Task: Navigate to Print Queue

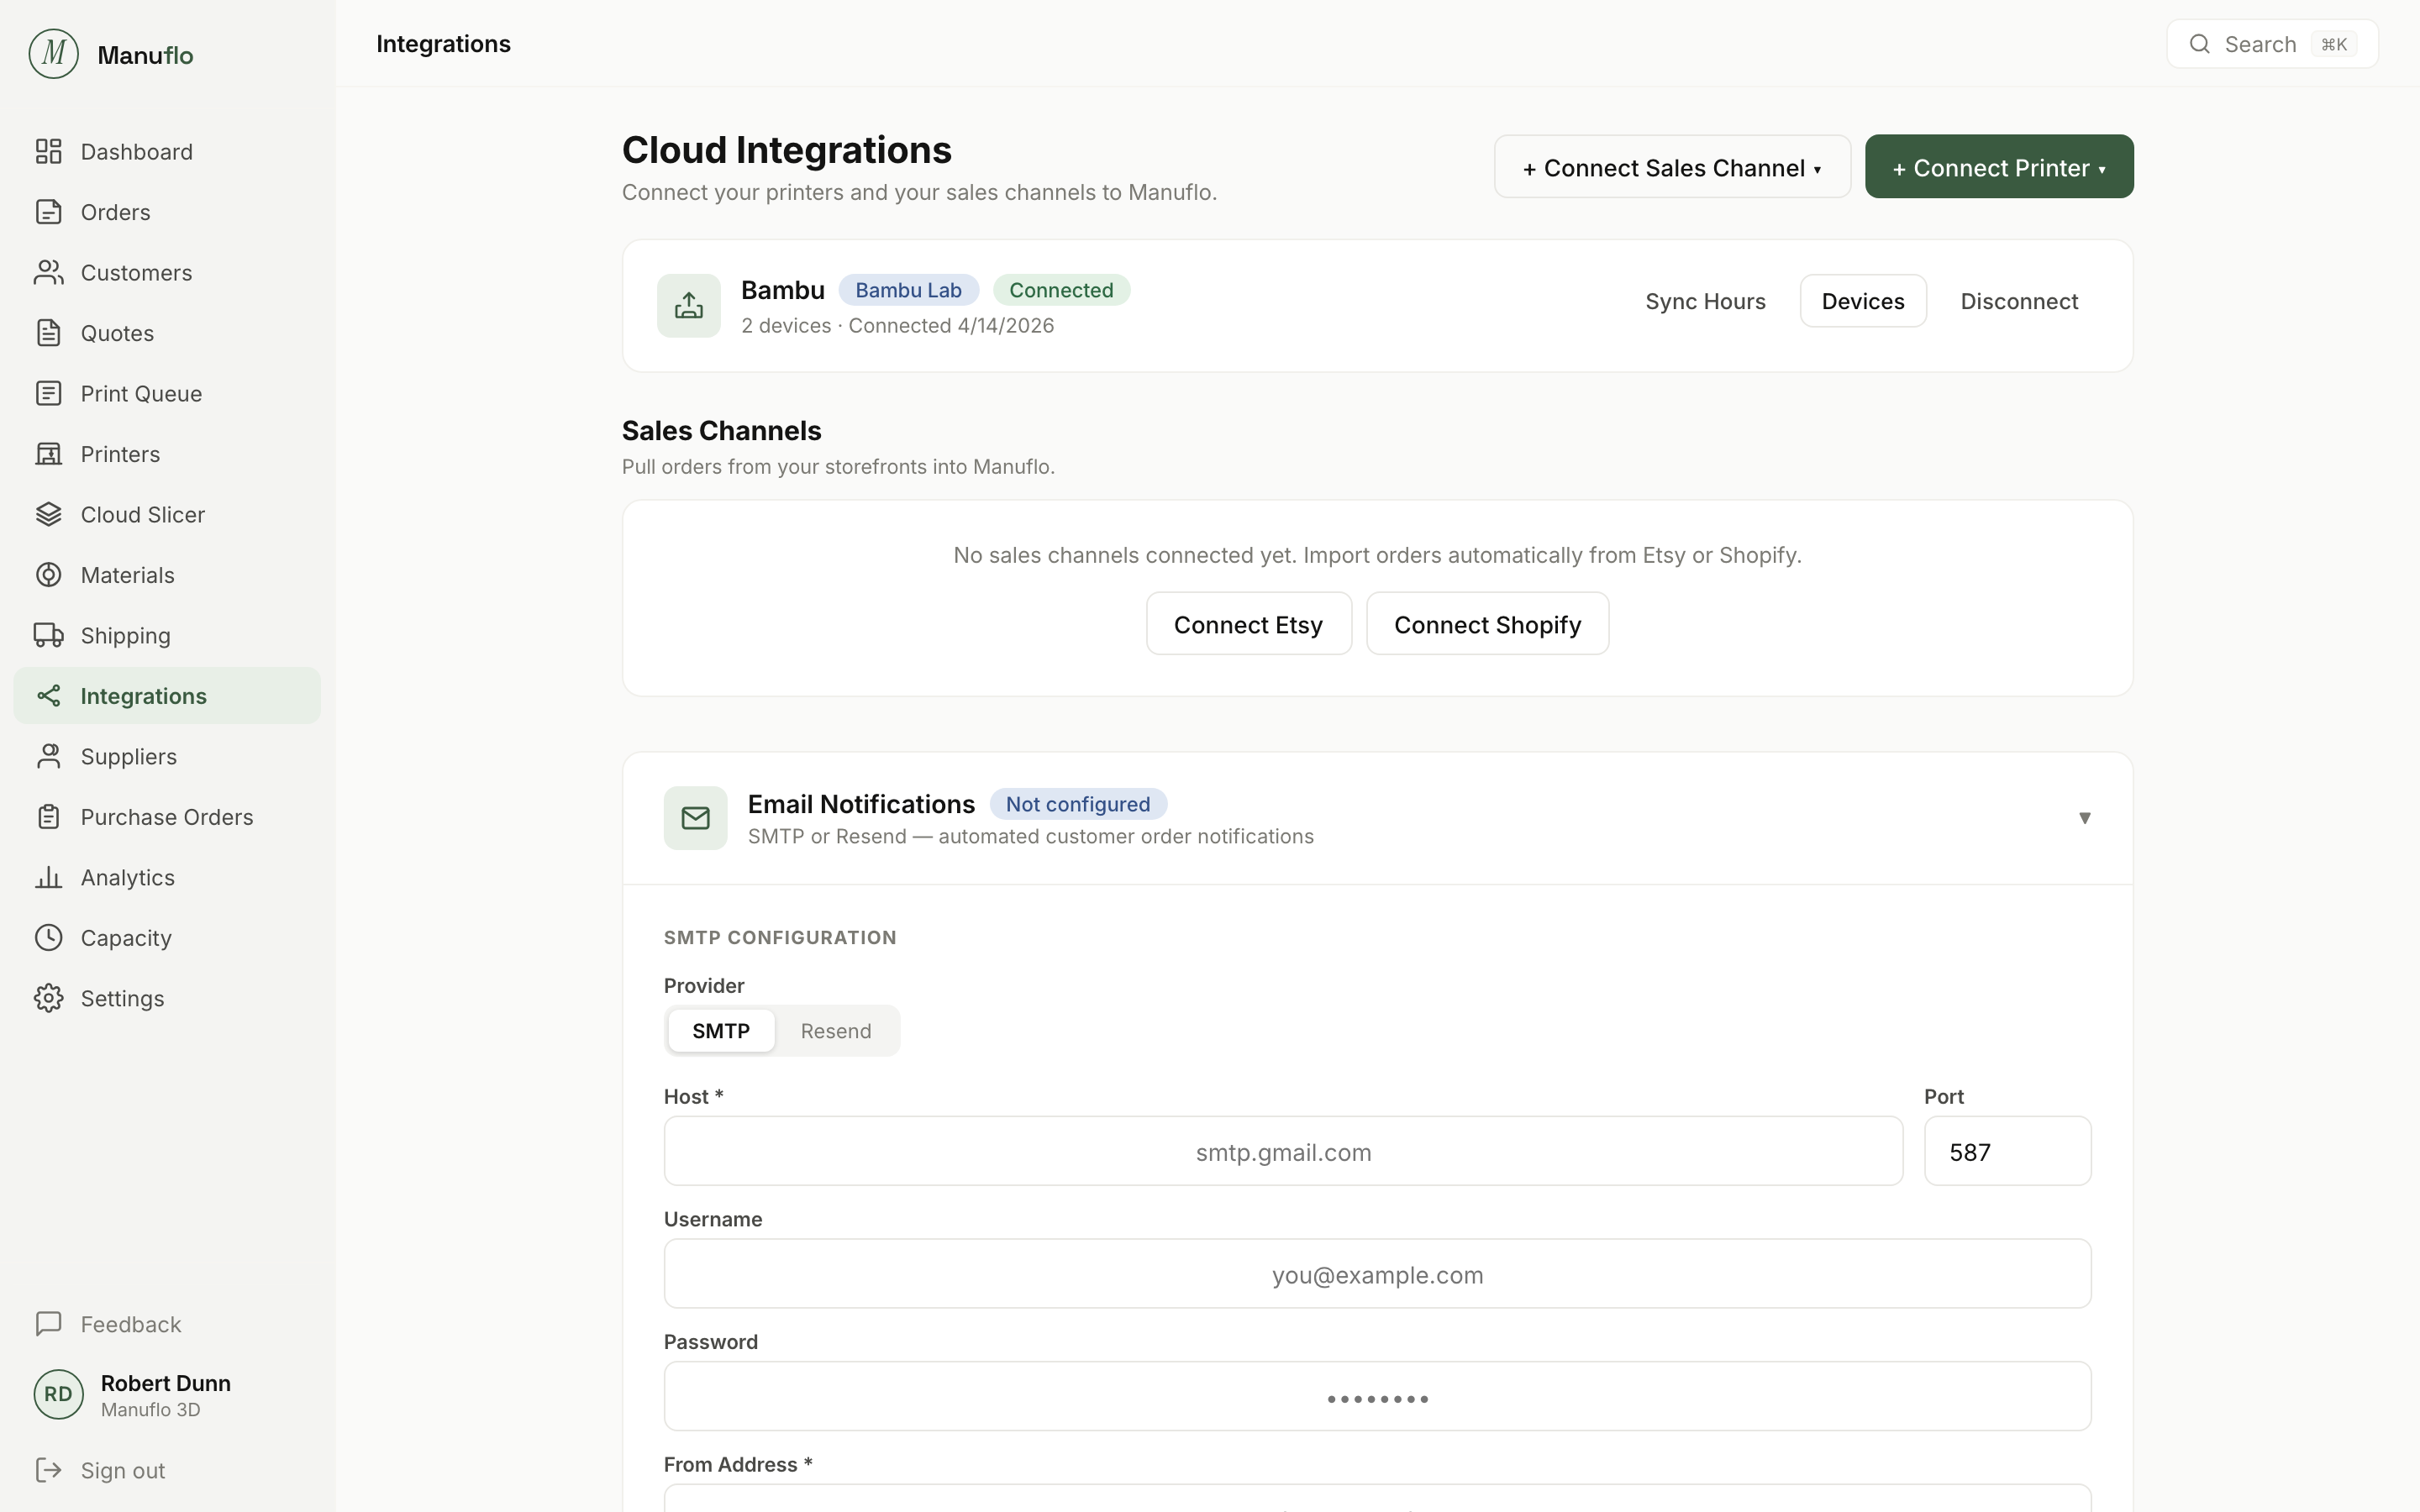Action: (167, 393)
